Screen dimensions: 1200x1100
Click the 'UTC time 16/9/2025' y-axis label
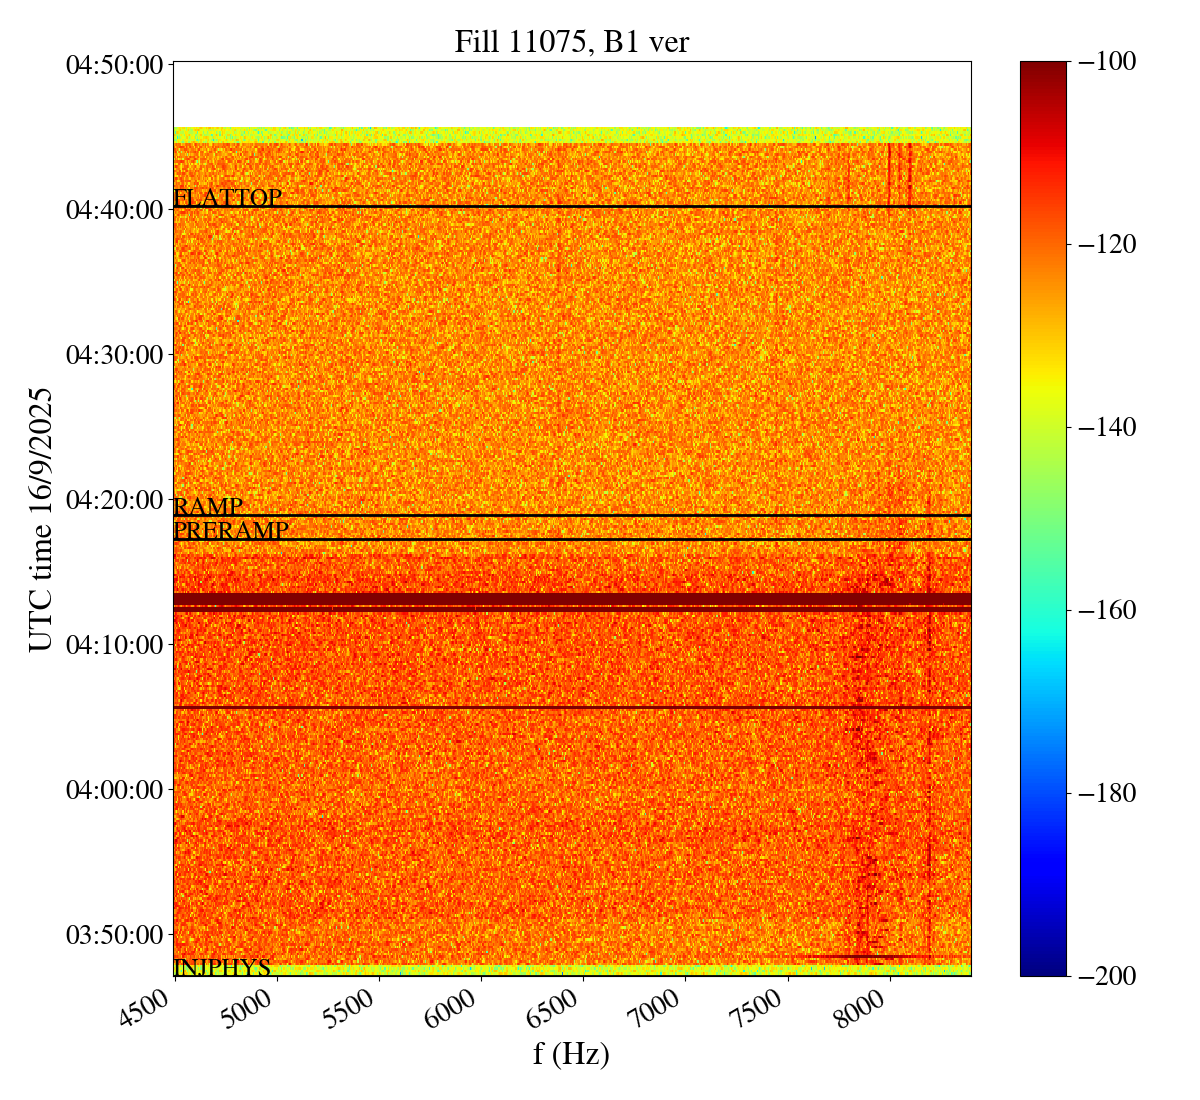click(x=40, y=519)
